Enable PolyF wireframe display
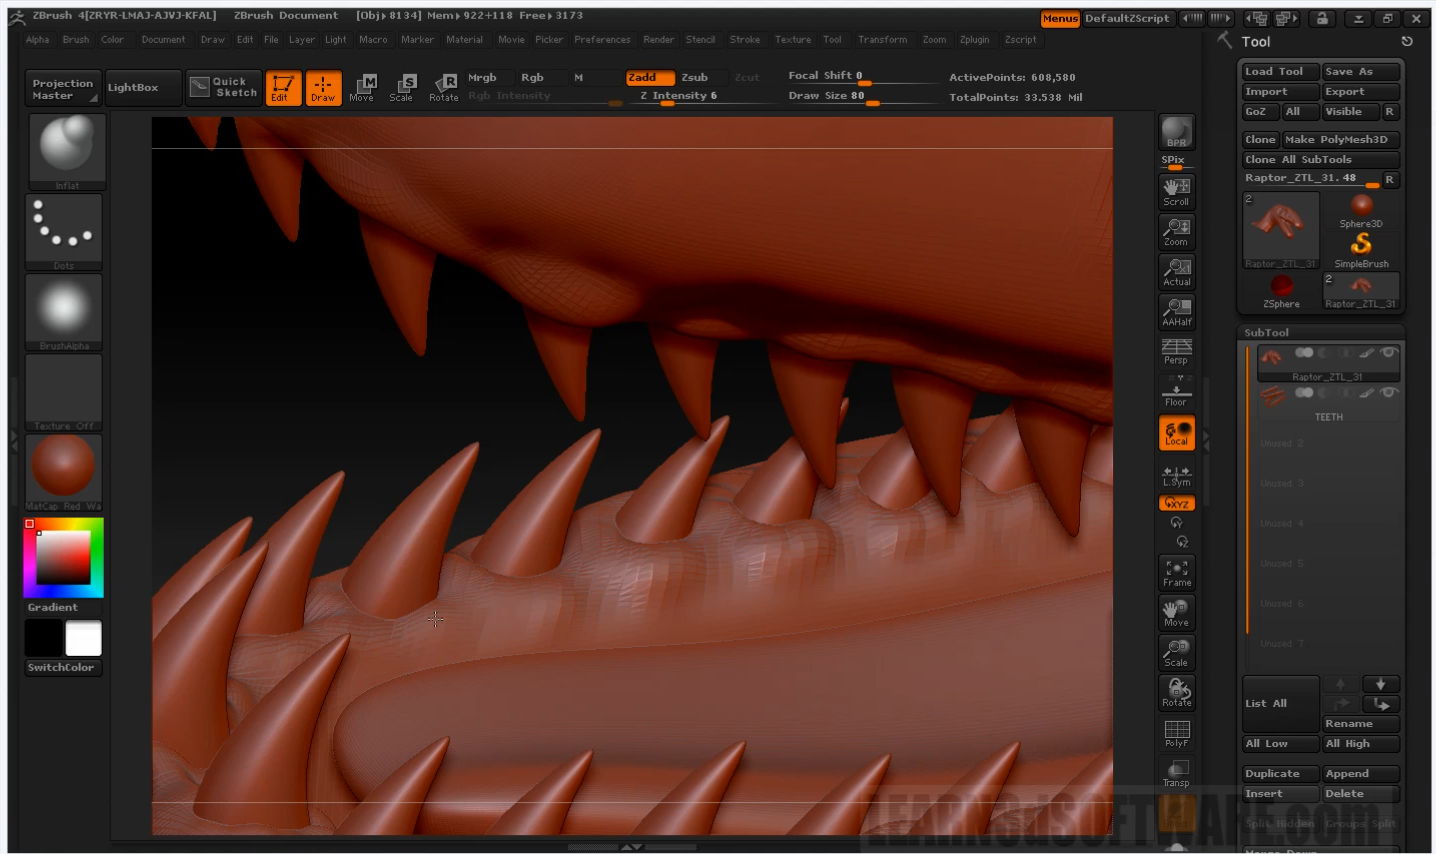Image resolution: width=1436 pixels, height=854 pixels. (x=1176, y=733)
